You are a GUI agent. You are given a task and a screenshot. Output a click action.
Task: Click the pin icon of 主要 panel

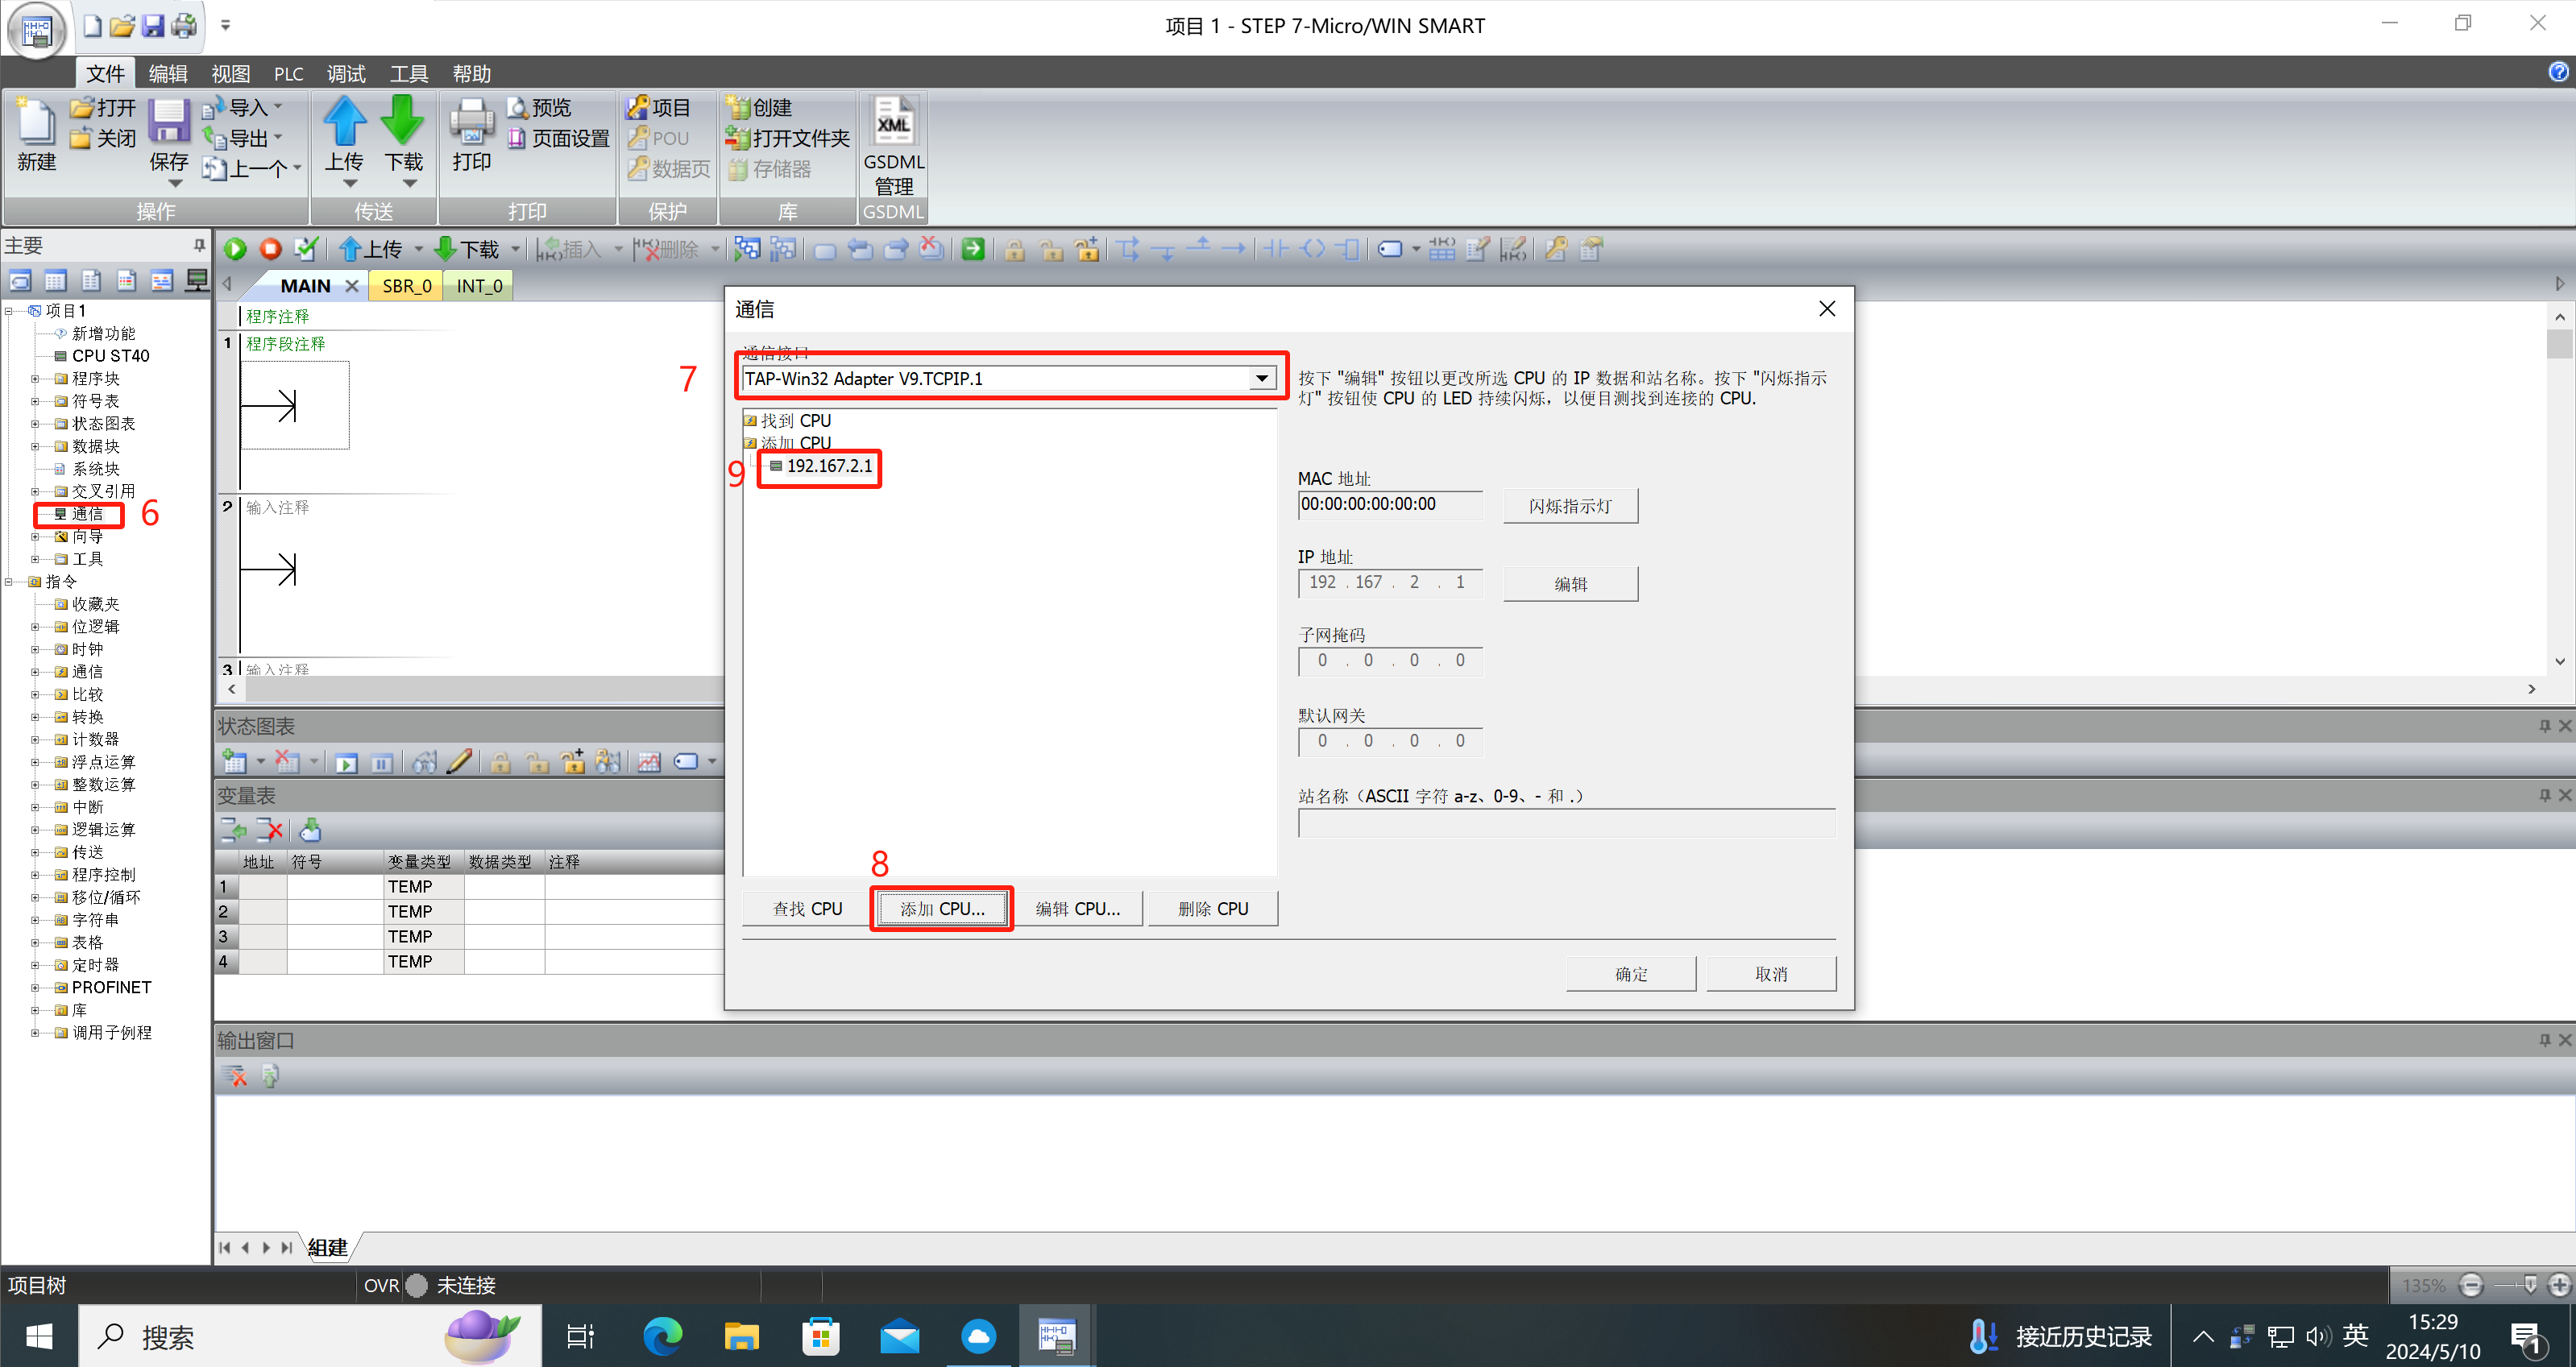click(x=199, y=245)
